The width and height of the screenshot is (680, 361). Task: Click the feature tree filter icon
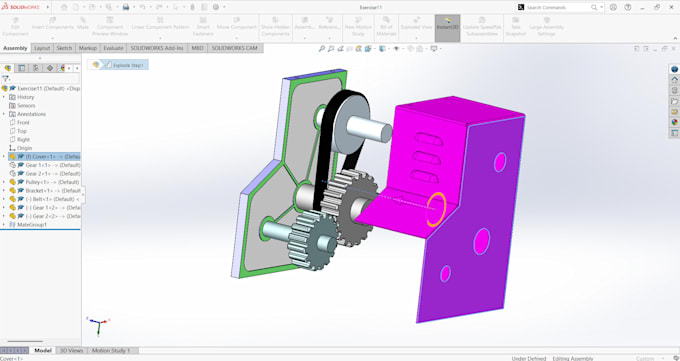click(x=6, y=79)
